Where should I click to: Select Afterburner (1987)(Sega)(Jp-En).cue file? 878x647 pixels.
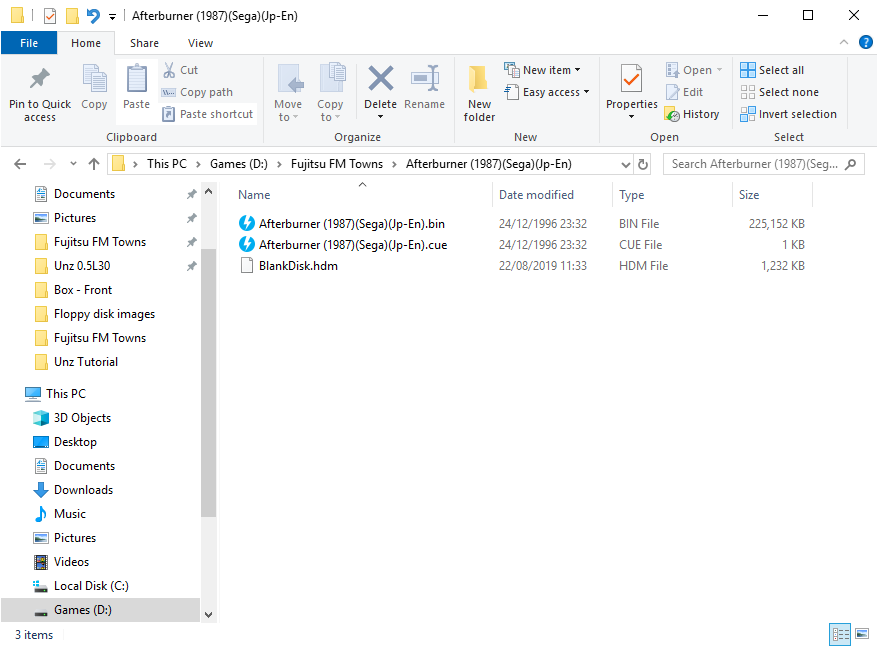click(353, 245)
